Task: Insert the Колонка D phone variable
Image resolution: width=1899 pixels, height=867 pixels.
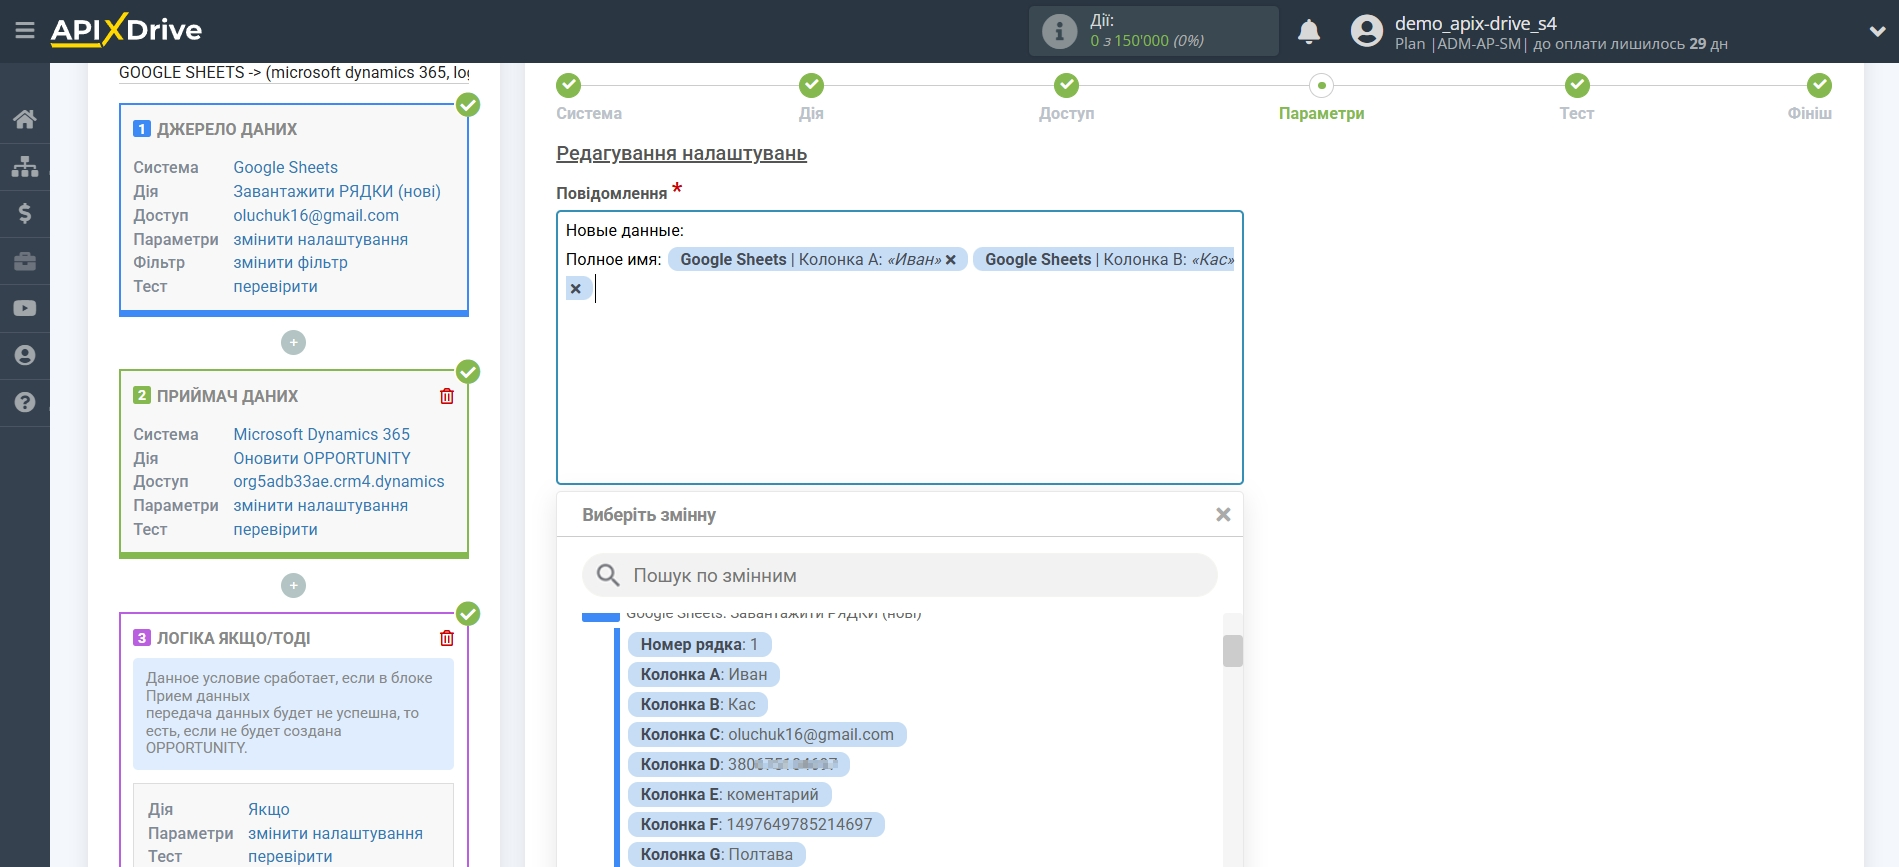Action: point(739,764)
